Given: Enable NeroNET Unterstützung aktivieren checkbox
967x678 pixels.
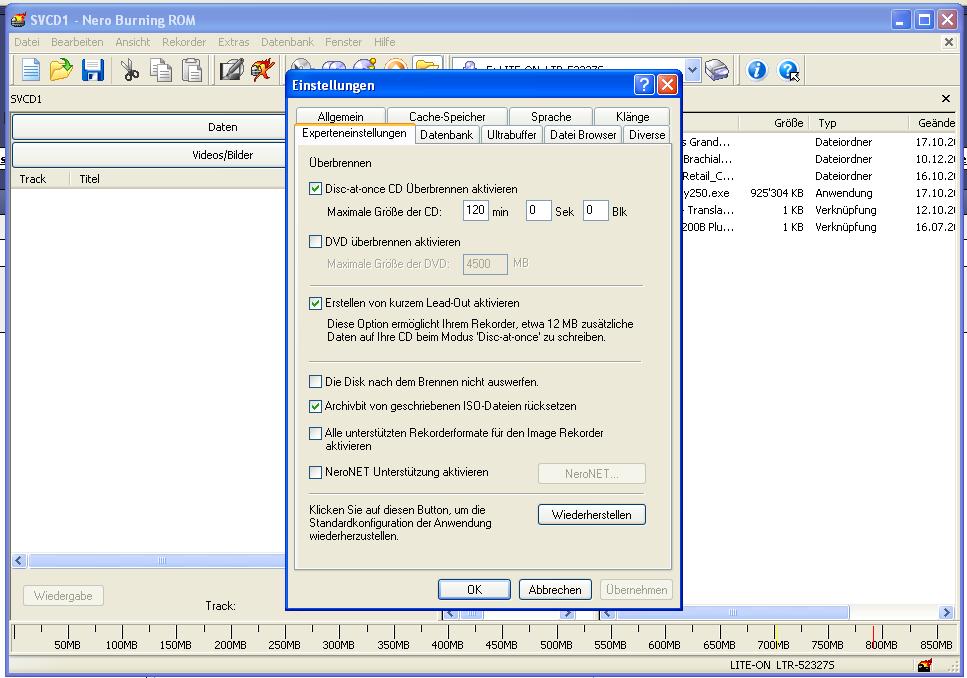Looking at the screenshot, I should click(316, 472).
